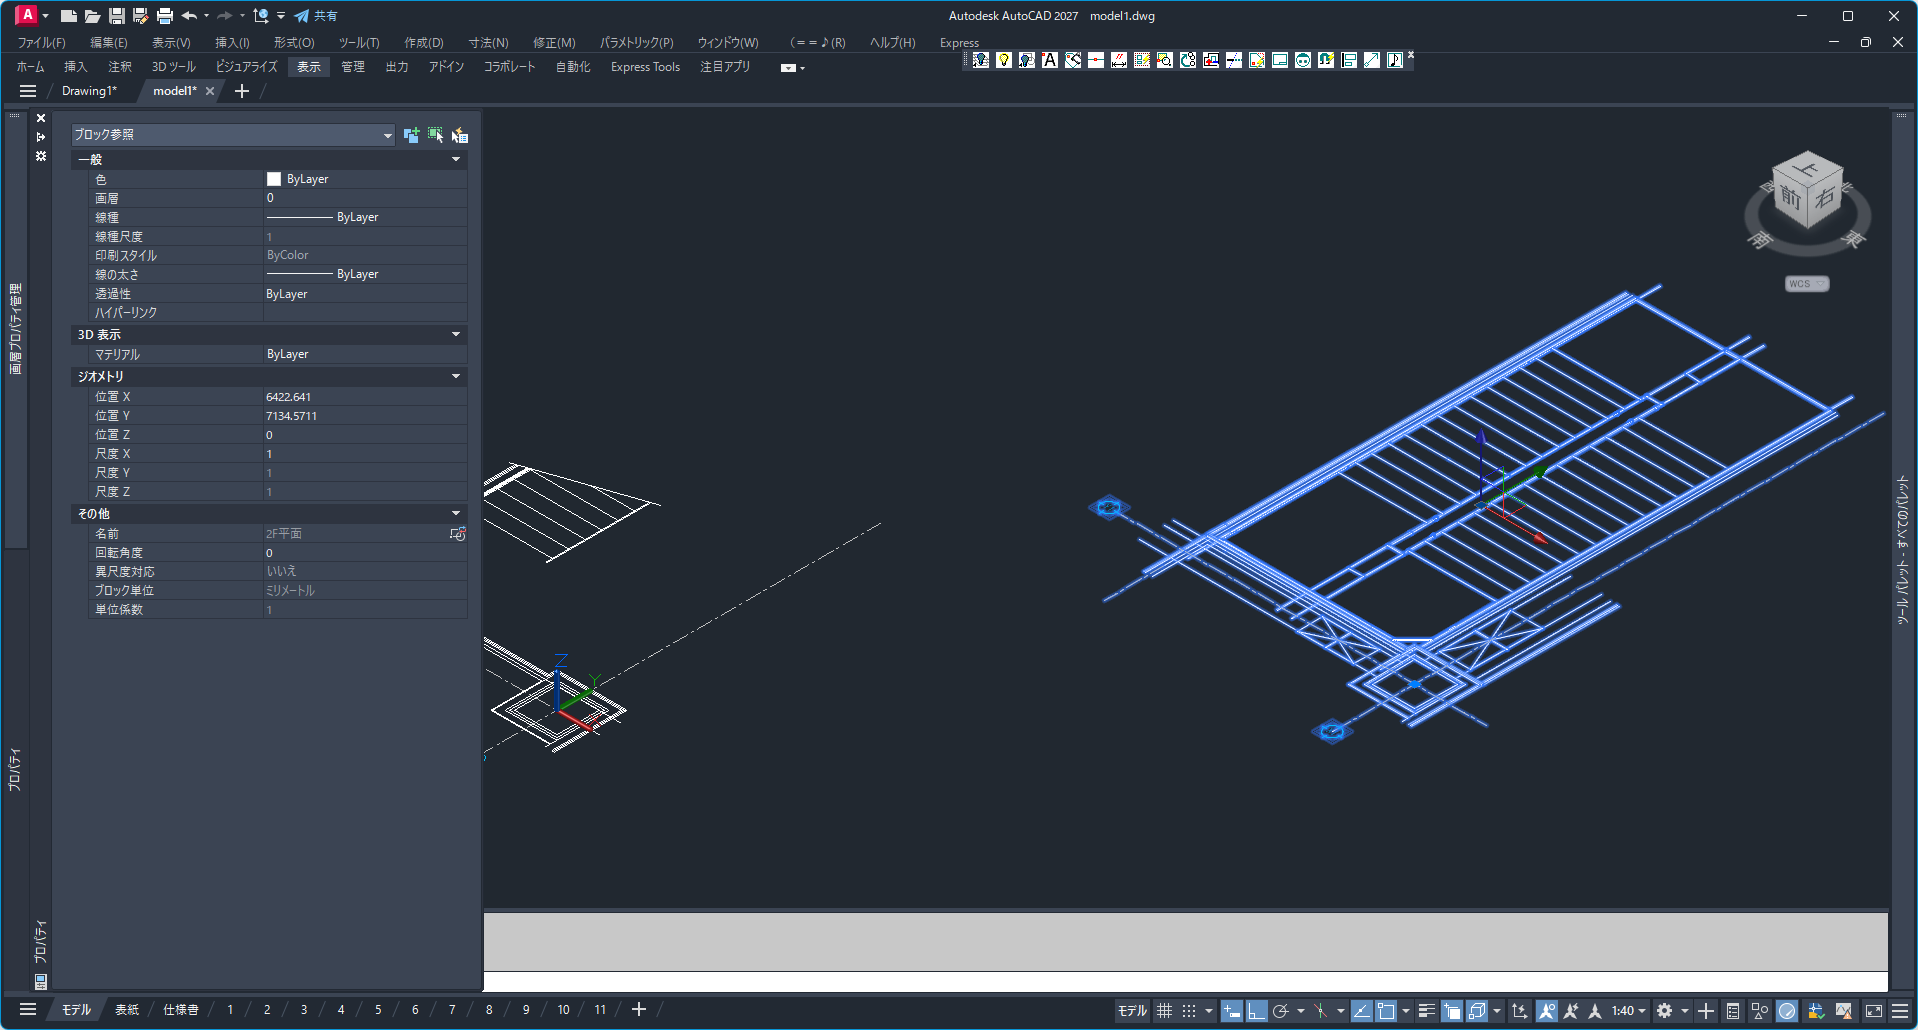This screenshot has width=1918, height=1030.
Task: Click the Select Objects icon in Properties palette
Action: tap(435, 135)
